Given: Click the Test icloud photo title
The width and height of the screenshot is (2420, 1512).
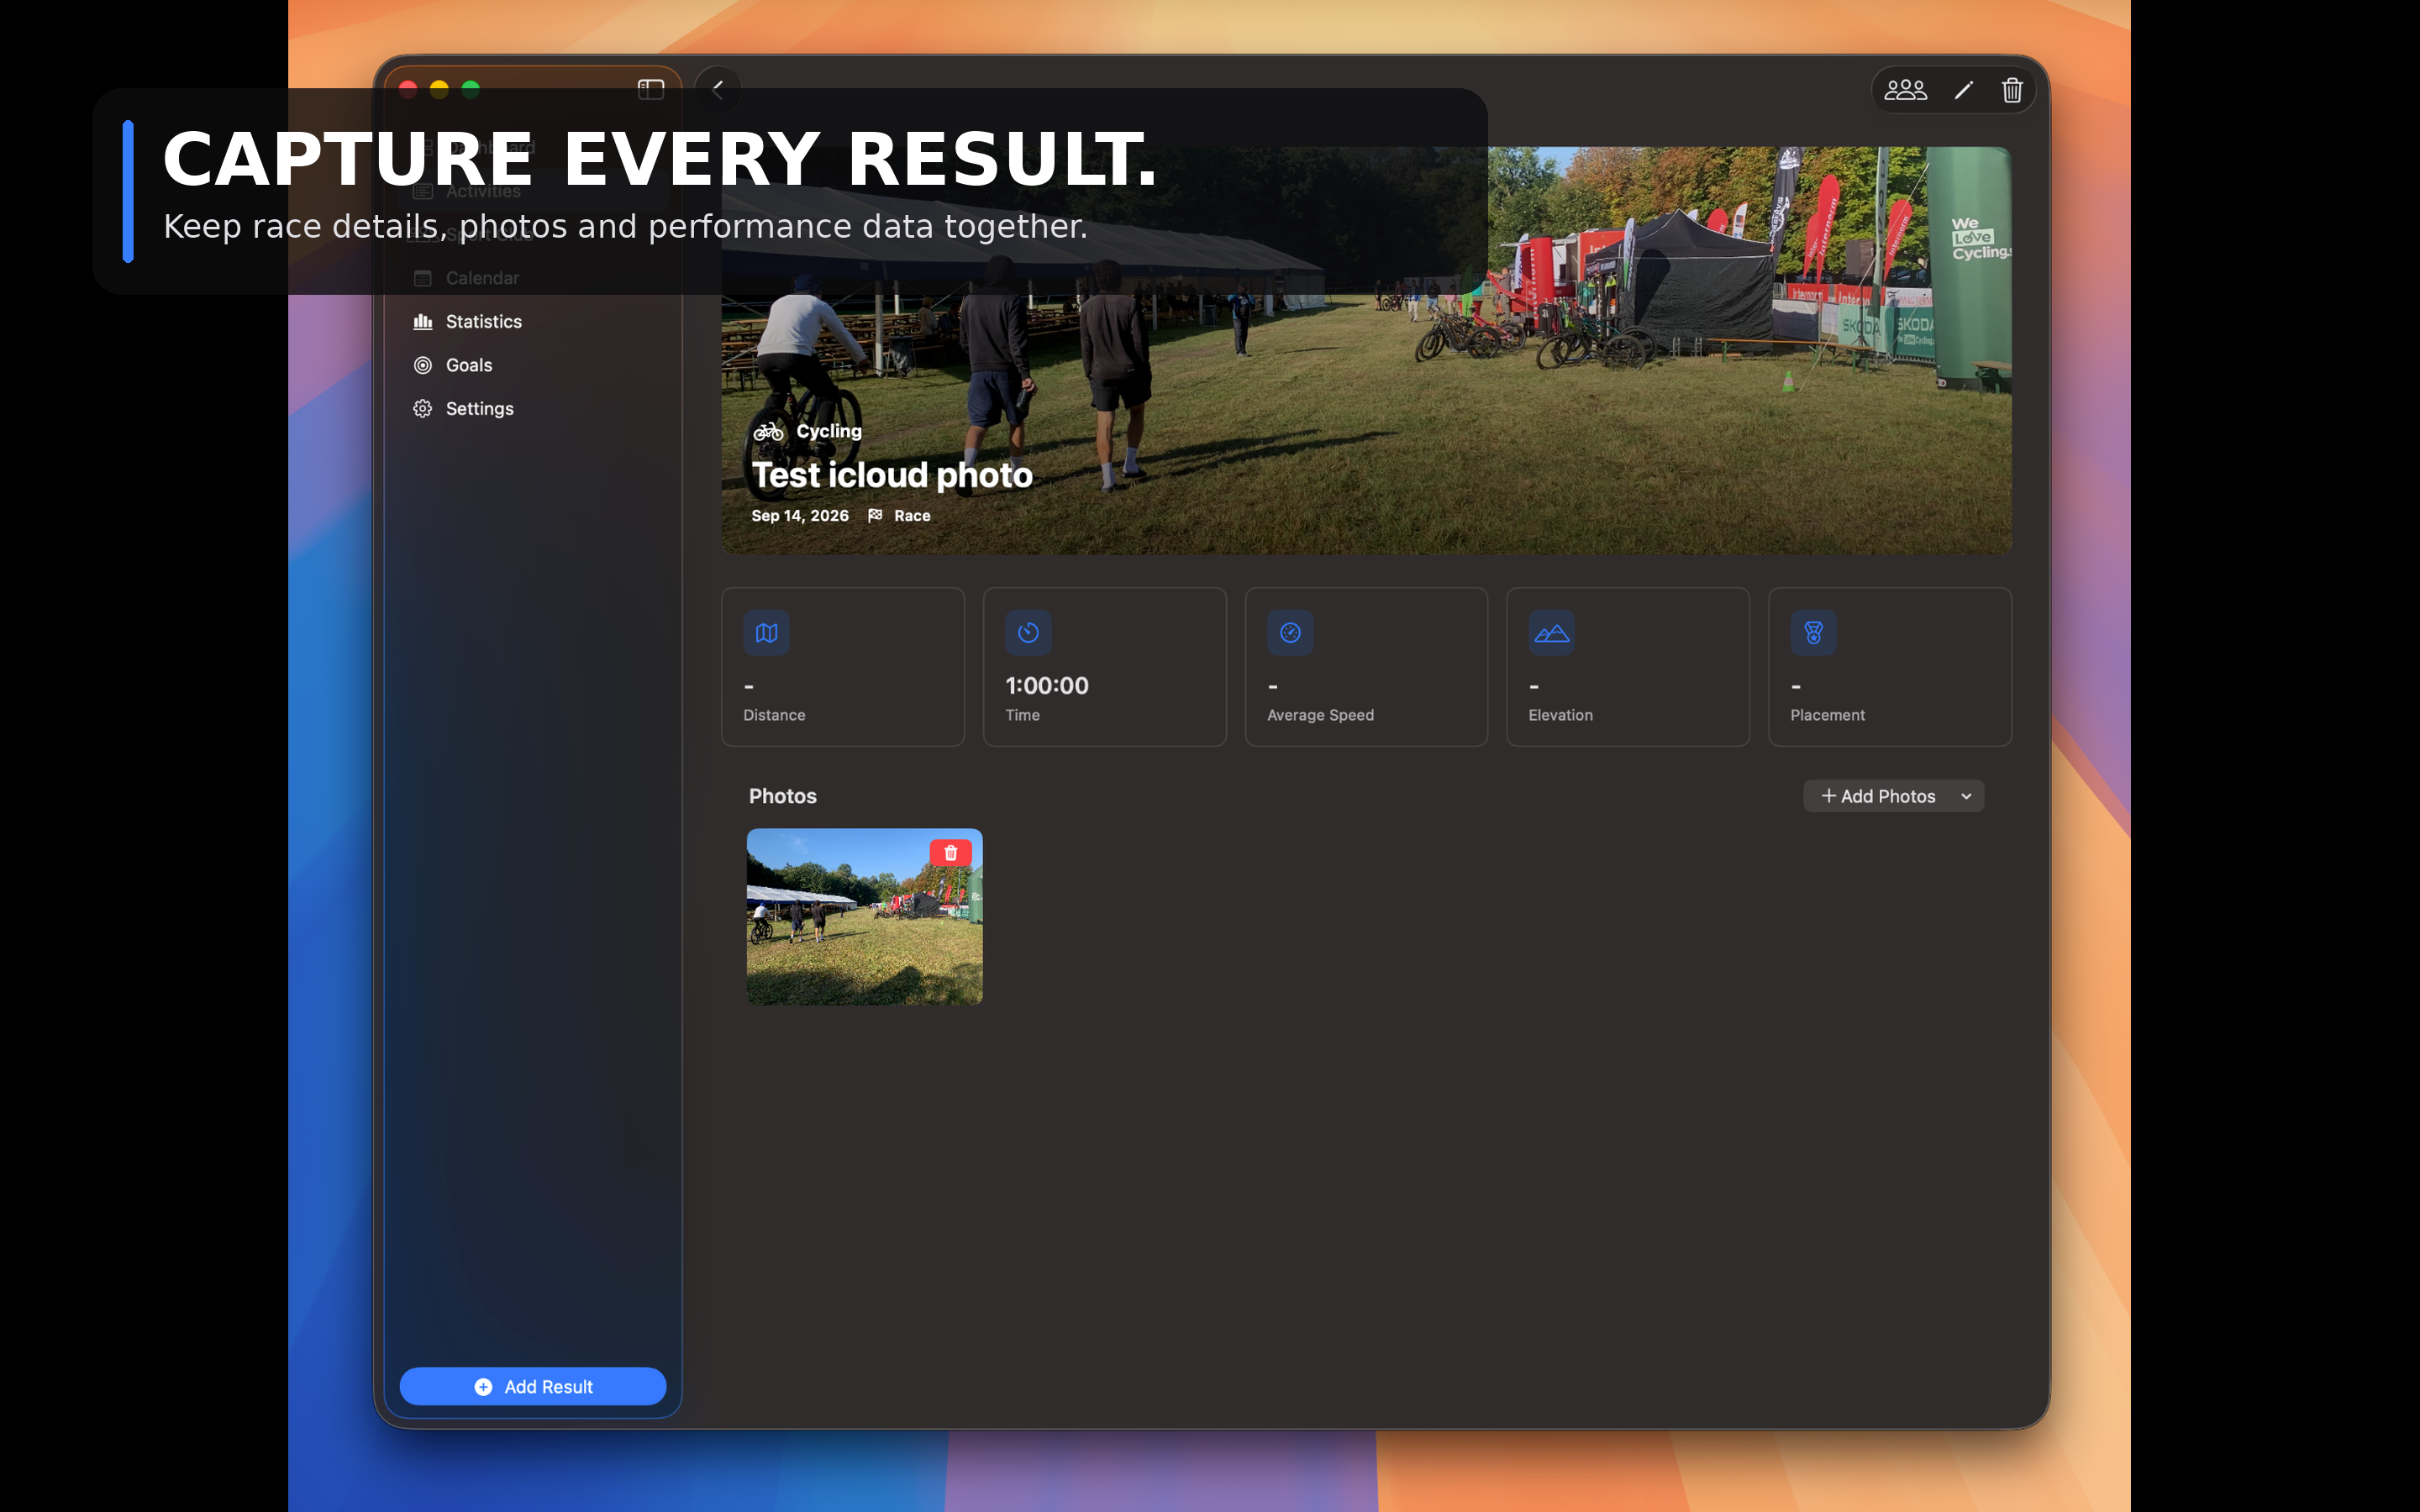Looking at the screenshot, I should tap(892, 475).
